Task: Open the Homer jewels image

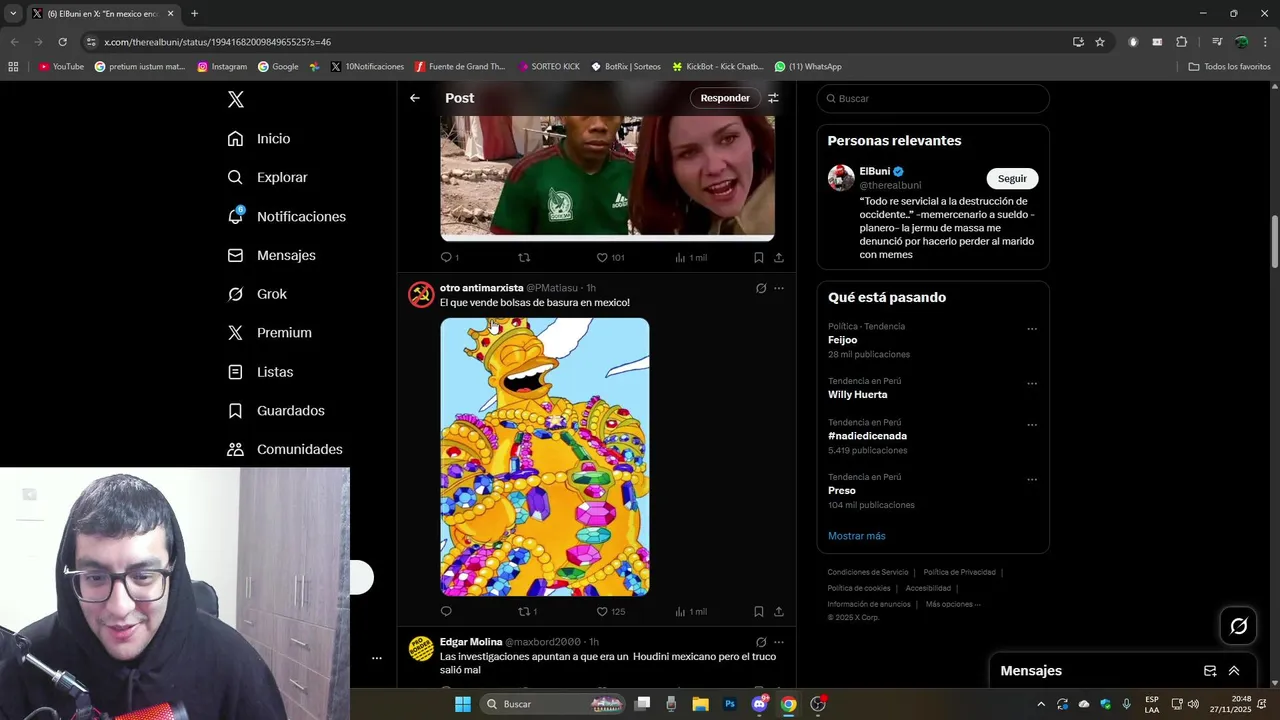Action: pyautogui.click(x=545, y=457)
